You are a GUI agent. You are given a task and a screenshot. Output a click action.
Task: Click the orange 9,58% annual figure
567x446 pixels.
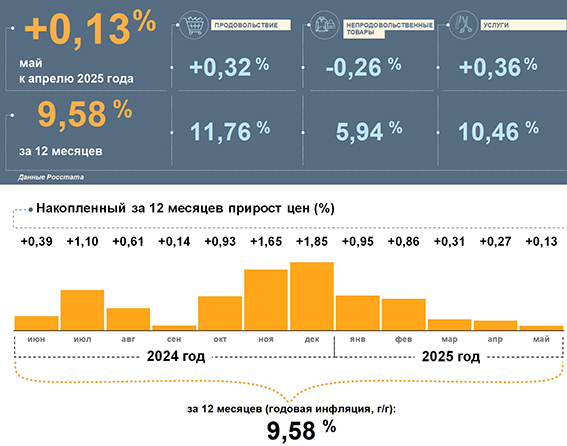tap(85, 114)
